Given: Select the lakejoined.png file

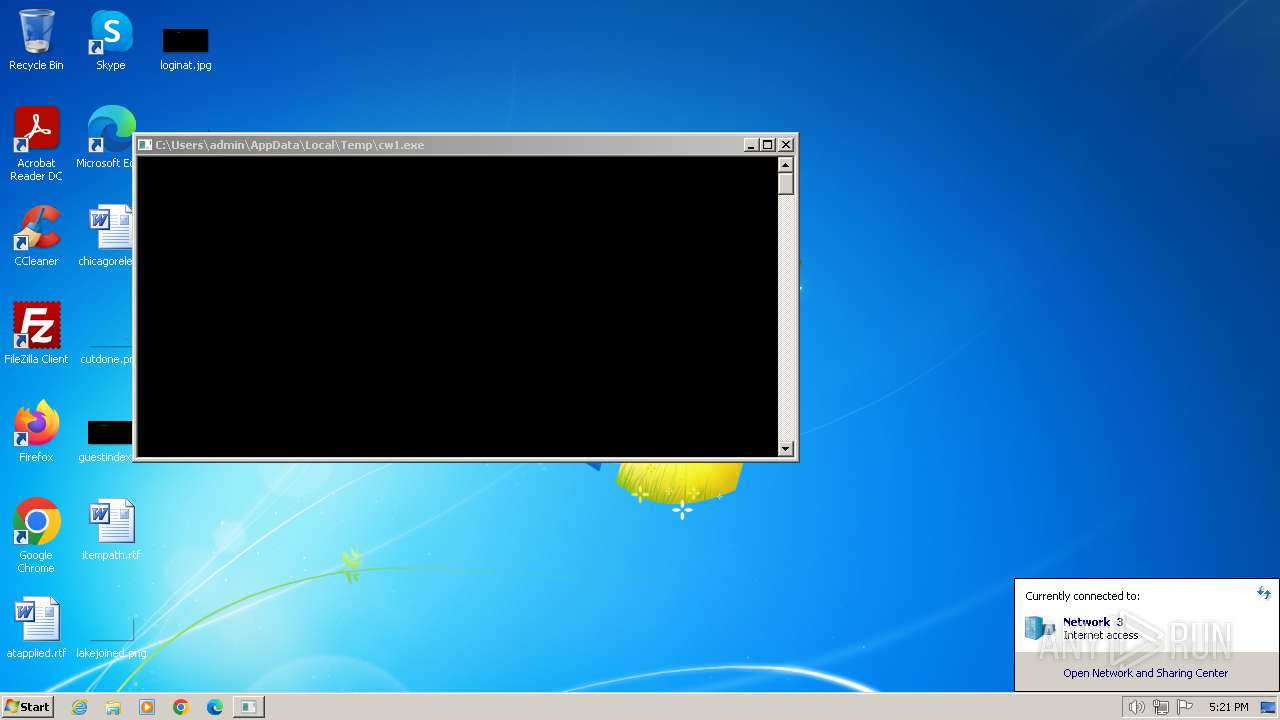Looking at the screenshot, I should tap(111, 640).
